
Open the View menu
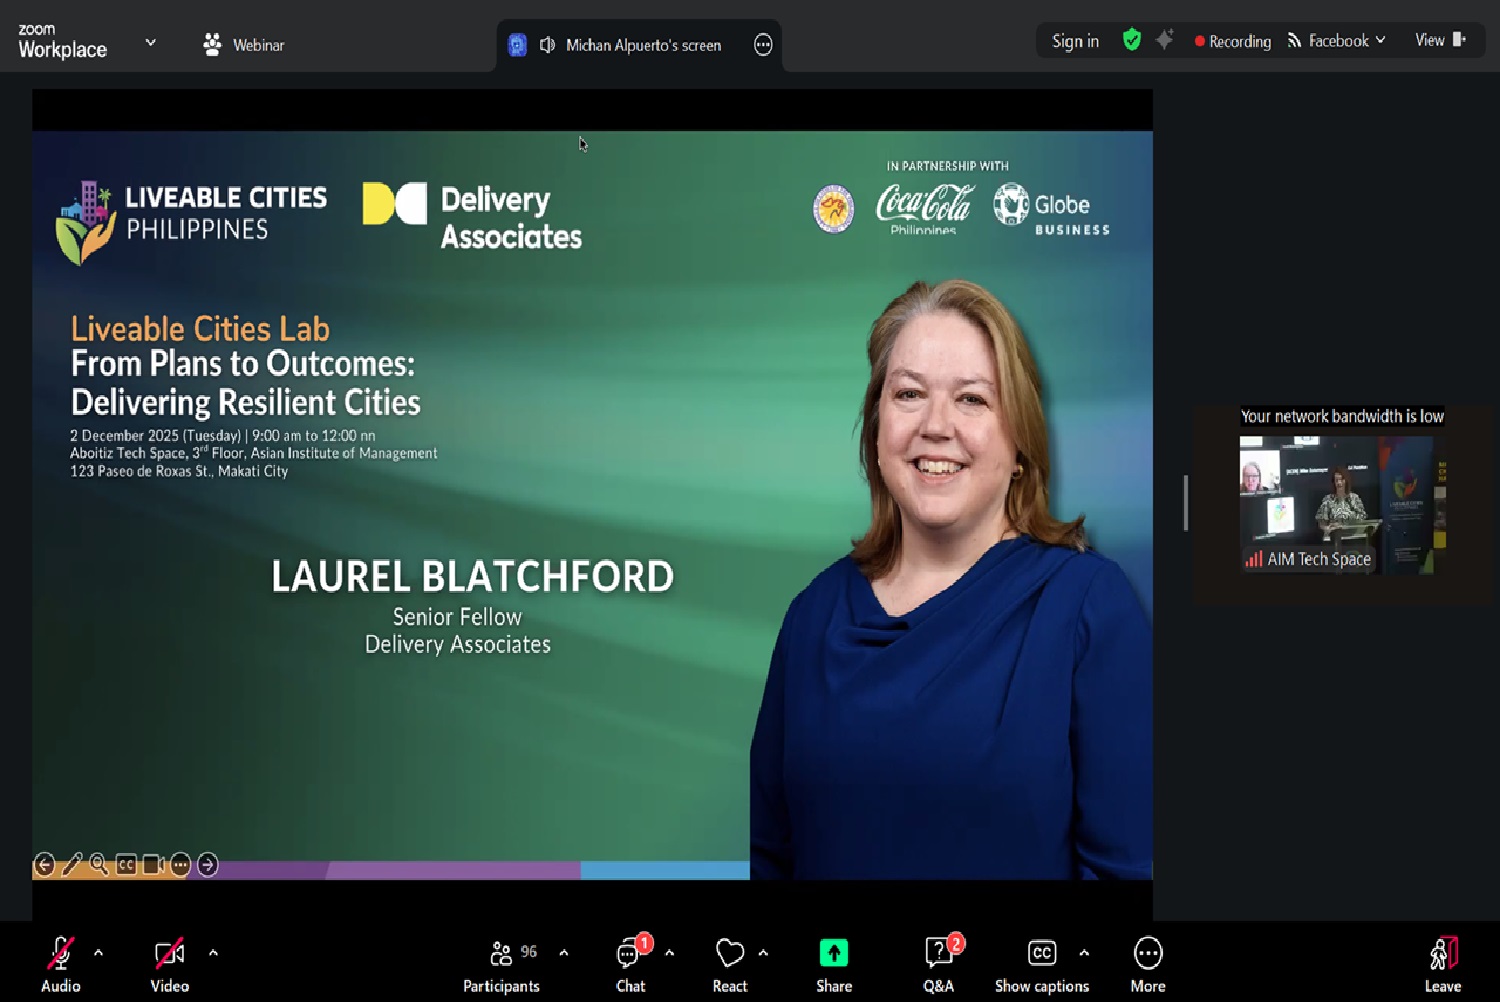click(x=1439, y=40)
